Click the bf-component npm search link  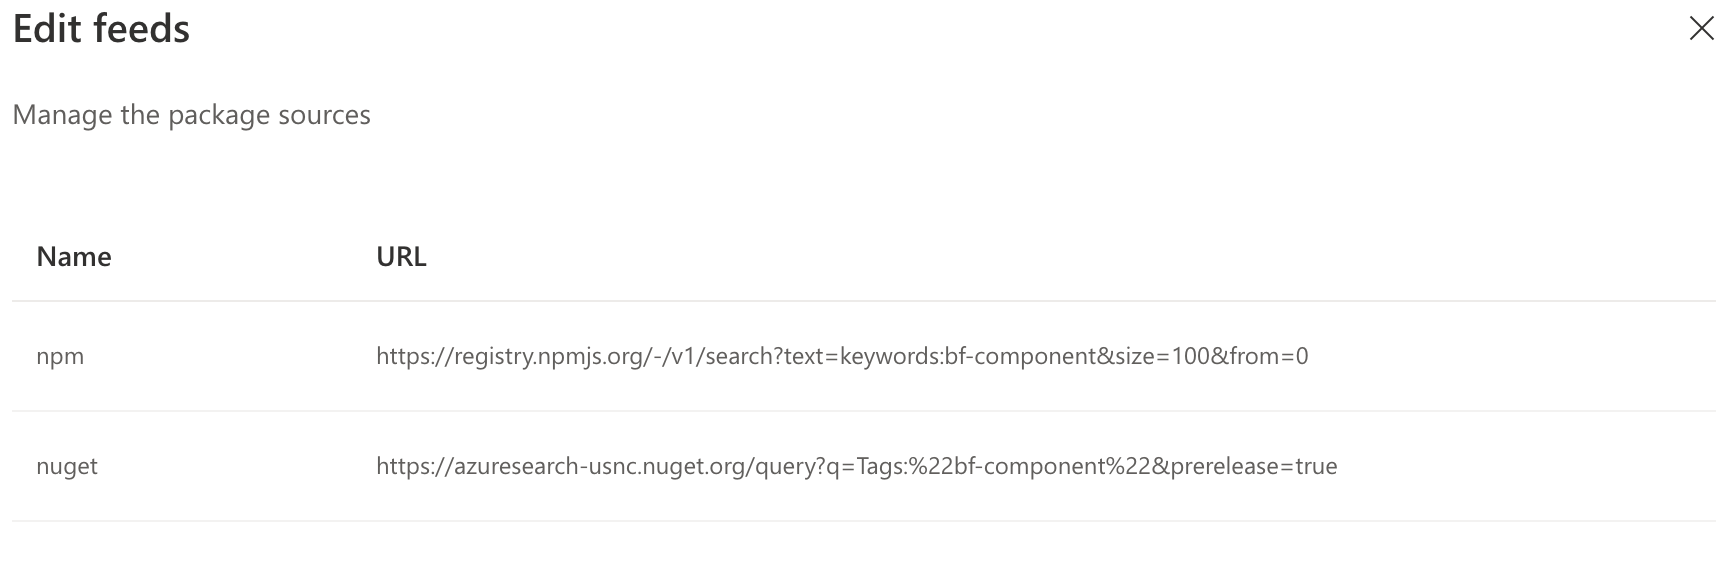tap(843, 356)
